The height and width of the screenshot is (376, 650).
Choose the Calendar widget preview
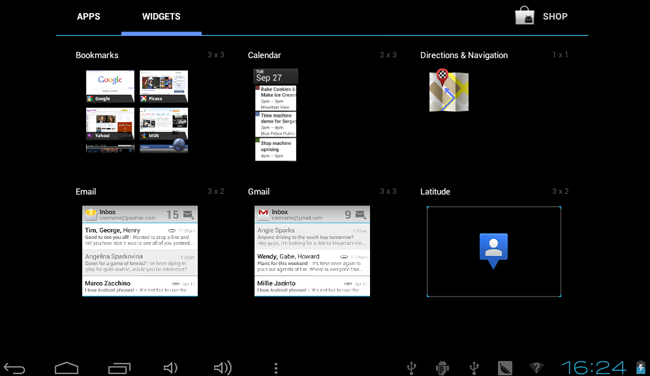click(275, 114)
